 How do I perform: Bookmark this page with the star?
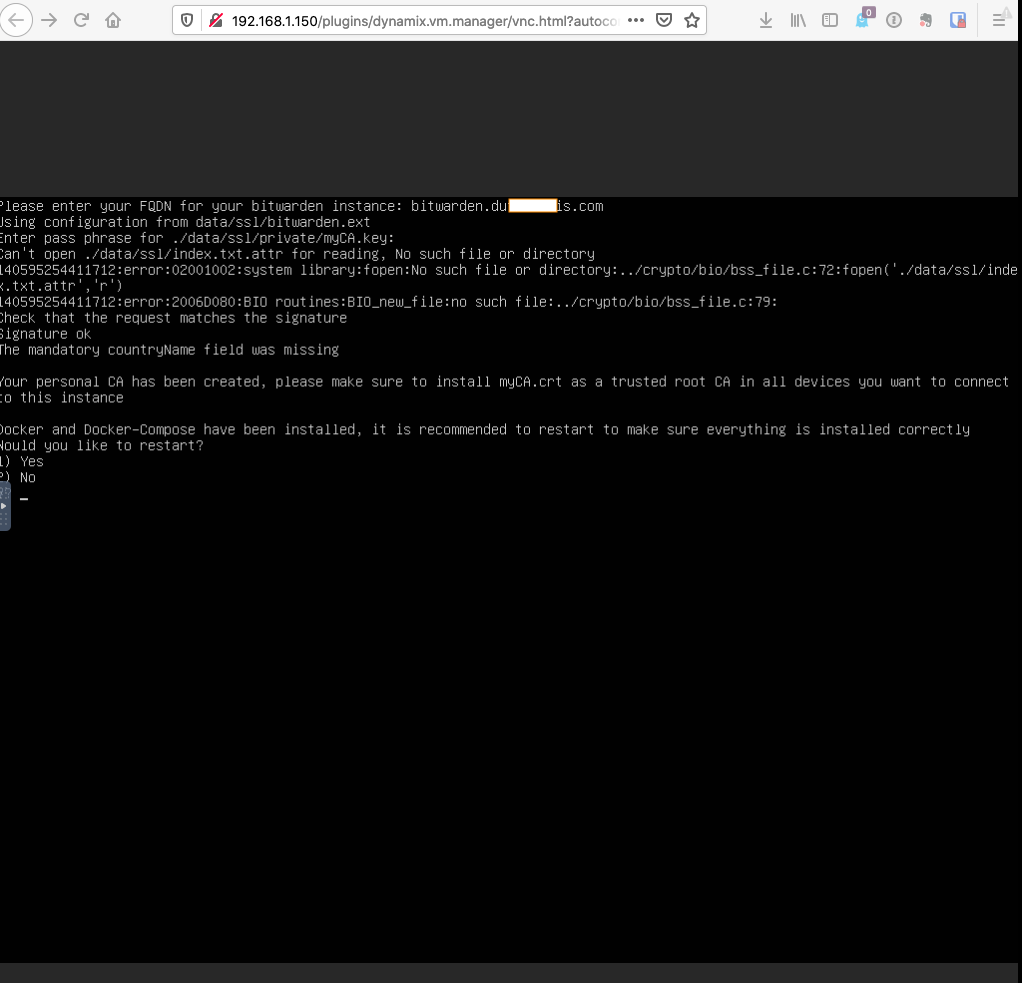(694, 19)
